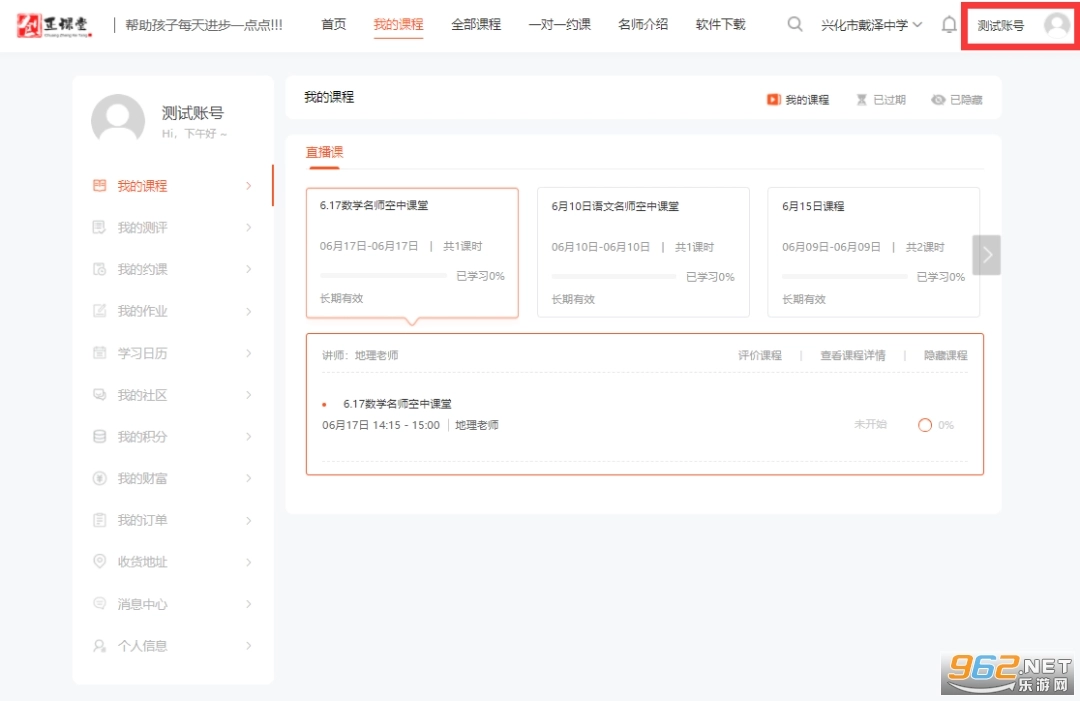The height and width of the screenshot is (701, 1080).
Task: Show hidden courses via 已隐藏 eye
Action: [956, 100]
